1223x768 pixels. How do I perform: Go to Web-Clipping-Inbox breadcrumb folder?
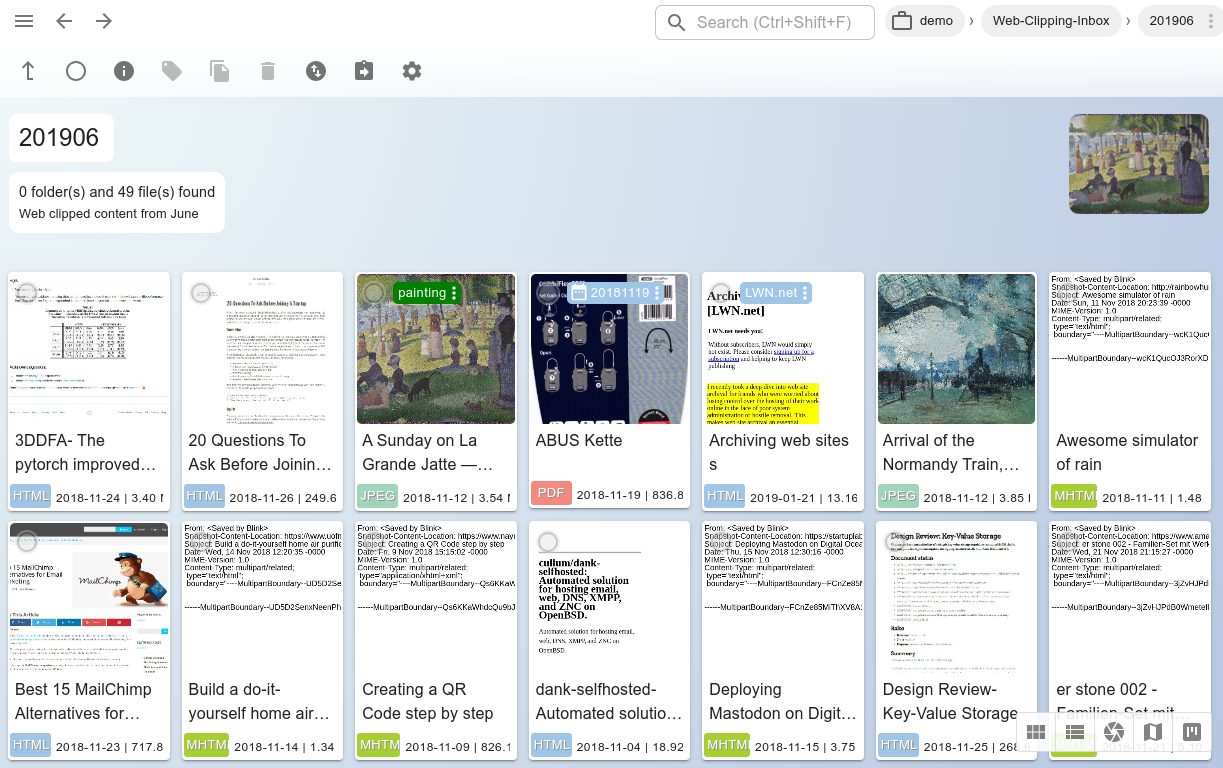point(1050,21)
